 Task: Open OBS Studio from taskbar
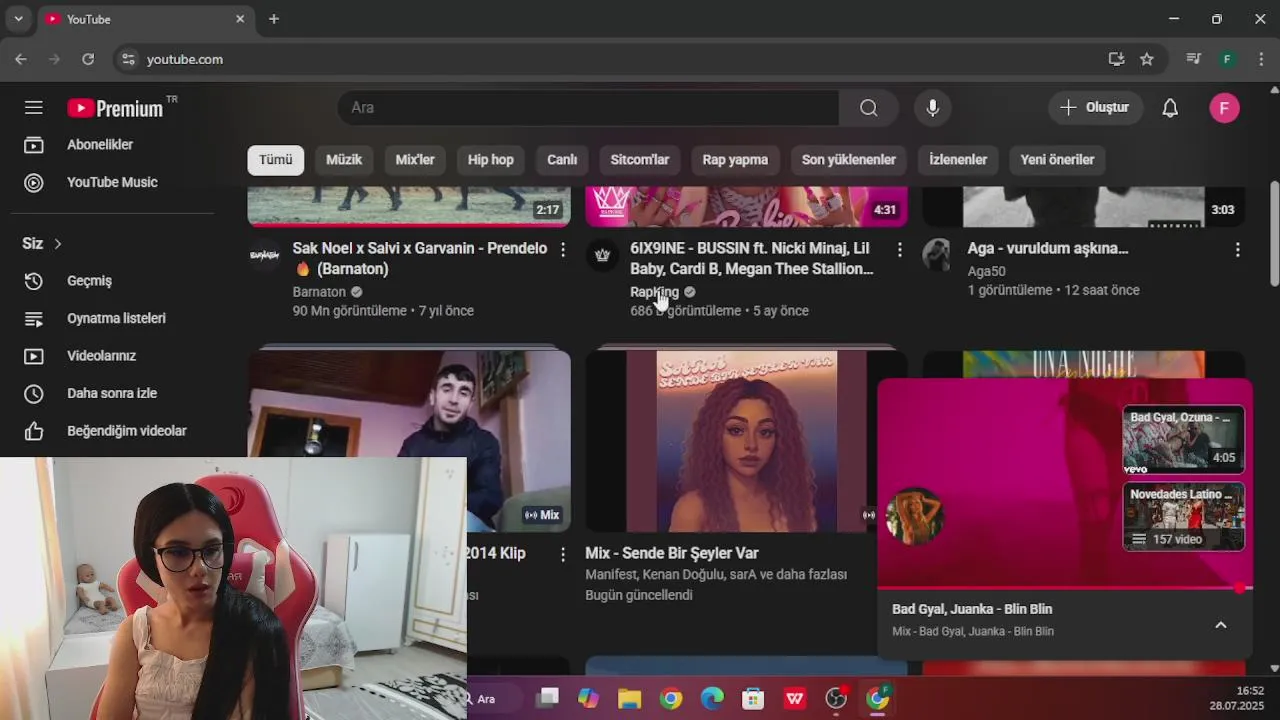pos(836,699)
